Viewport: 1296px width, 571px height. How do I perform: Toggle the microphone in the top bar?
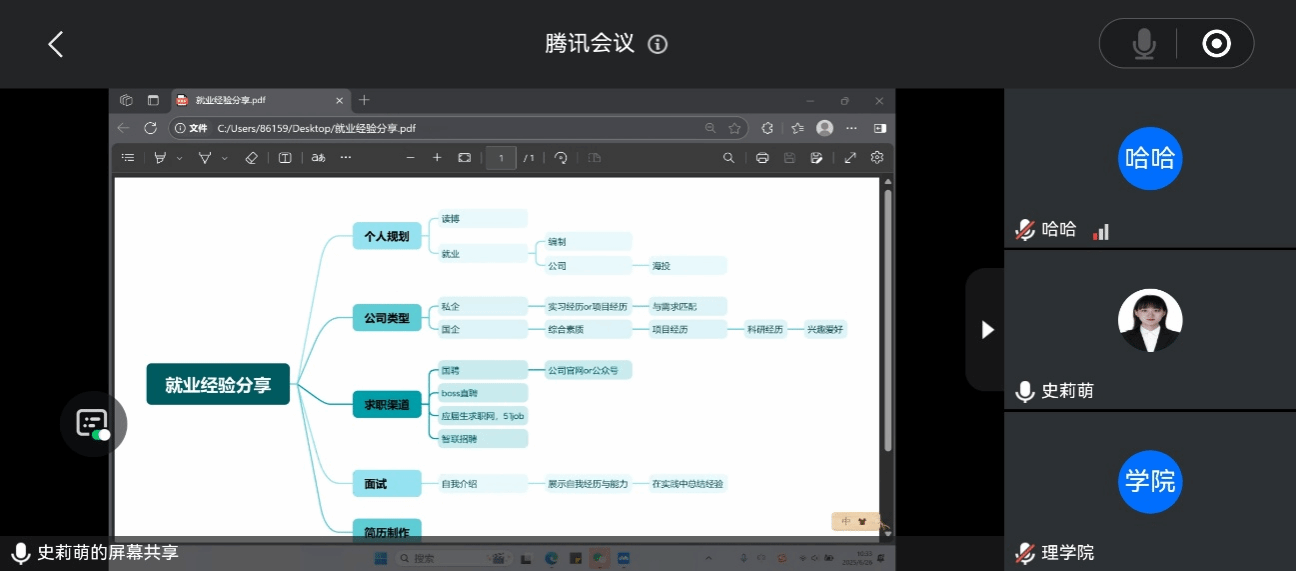1143,44
